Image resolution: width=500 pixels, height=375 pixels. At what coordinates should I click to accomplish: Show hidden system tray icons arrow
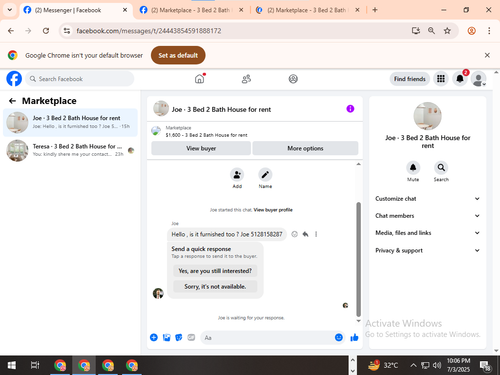pos(413,365)
